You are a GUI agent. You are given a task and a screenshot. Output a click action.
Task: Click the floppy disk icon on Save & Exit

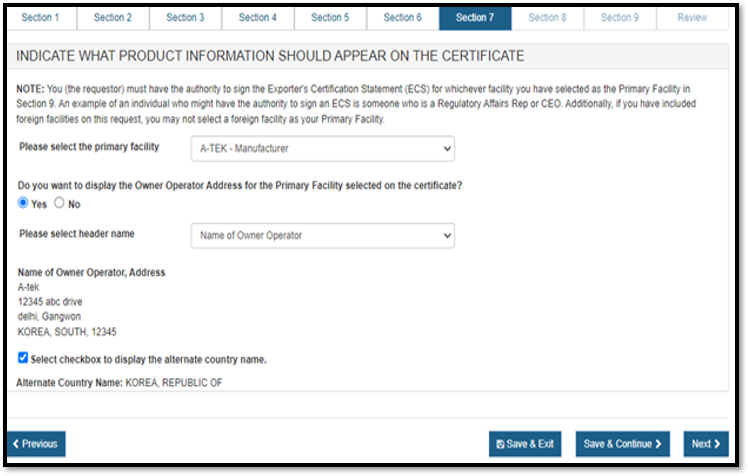pyautogui.click(x=500, y=445)
